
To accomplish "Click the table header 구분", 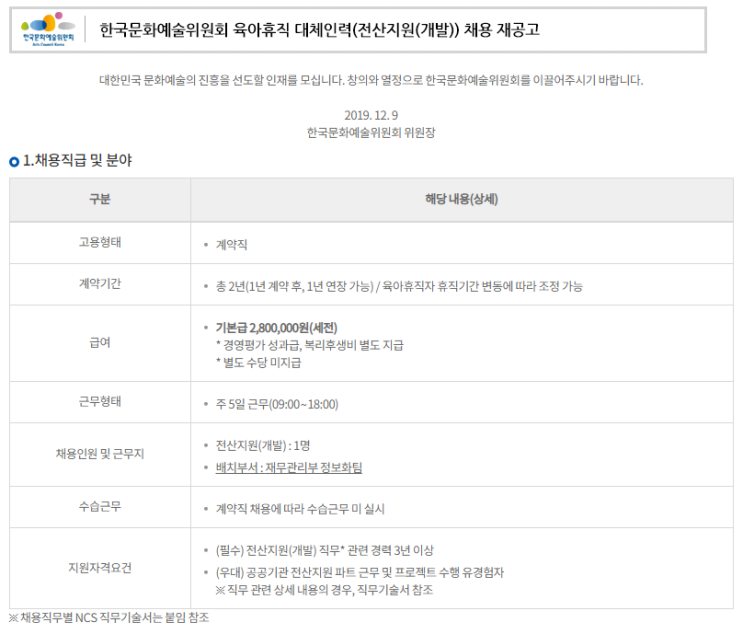I will 100,199.
